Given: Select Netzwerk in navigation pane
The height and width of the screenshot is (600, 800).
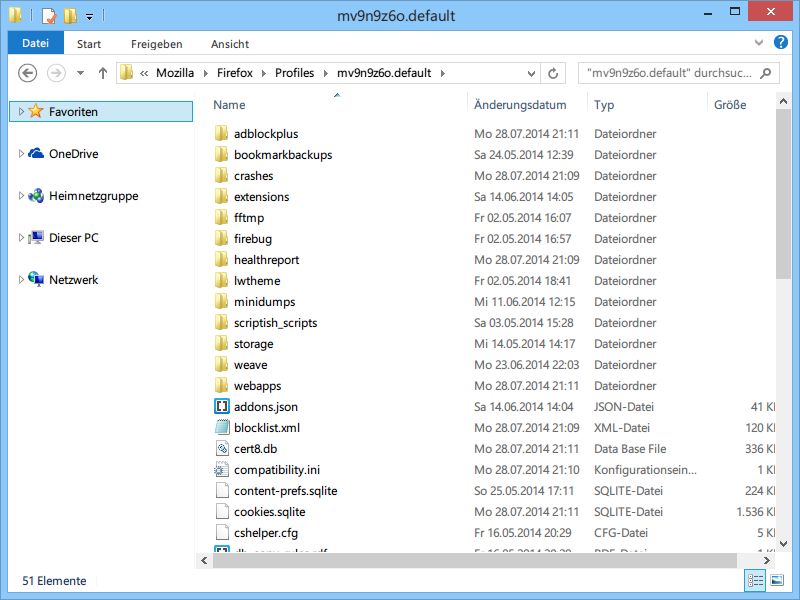Looking at the screenshot, I should [x=73, y=280].
